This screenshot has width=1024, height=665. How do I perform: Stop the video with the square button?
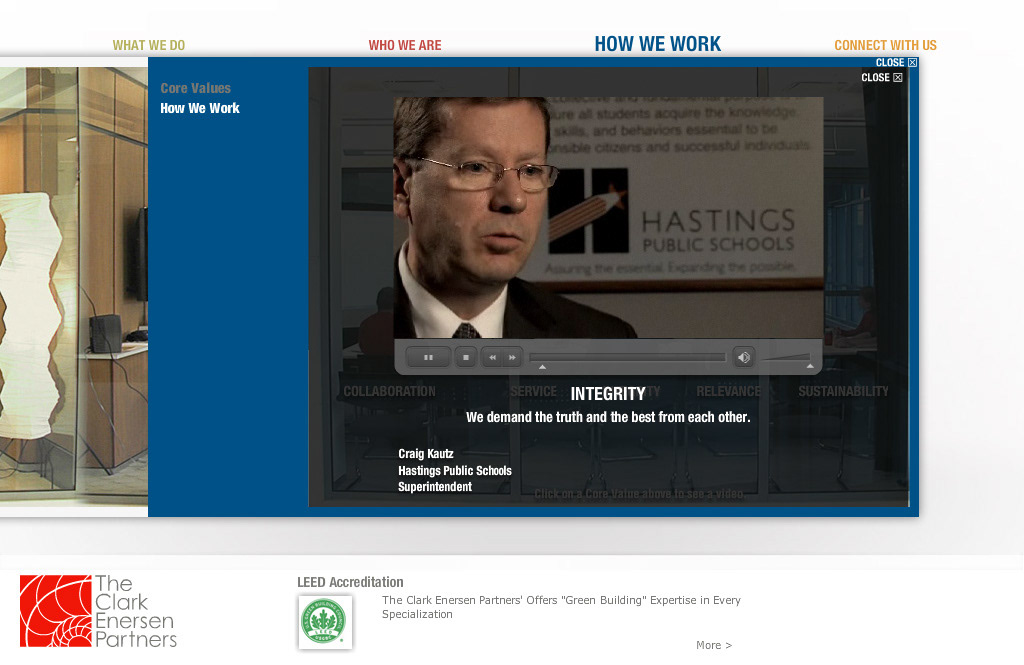pos(466,357)
